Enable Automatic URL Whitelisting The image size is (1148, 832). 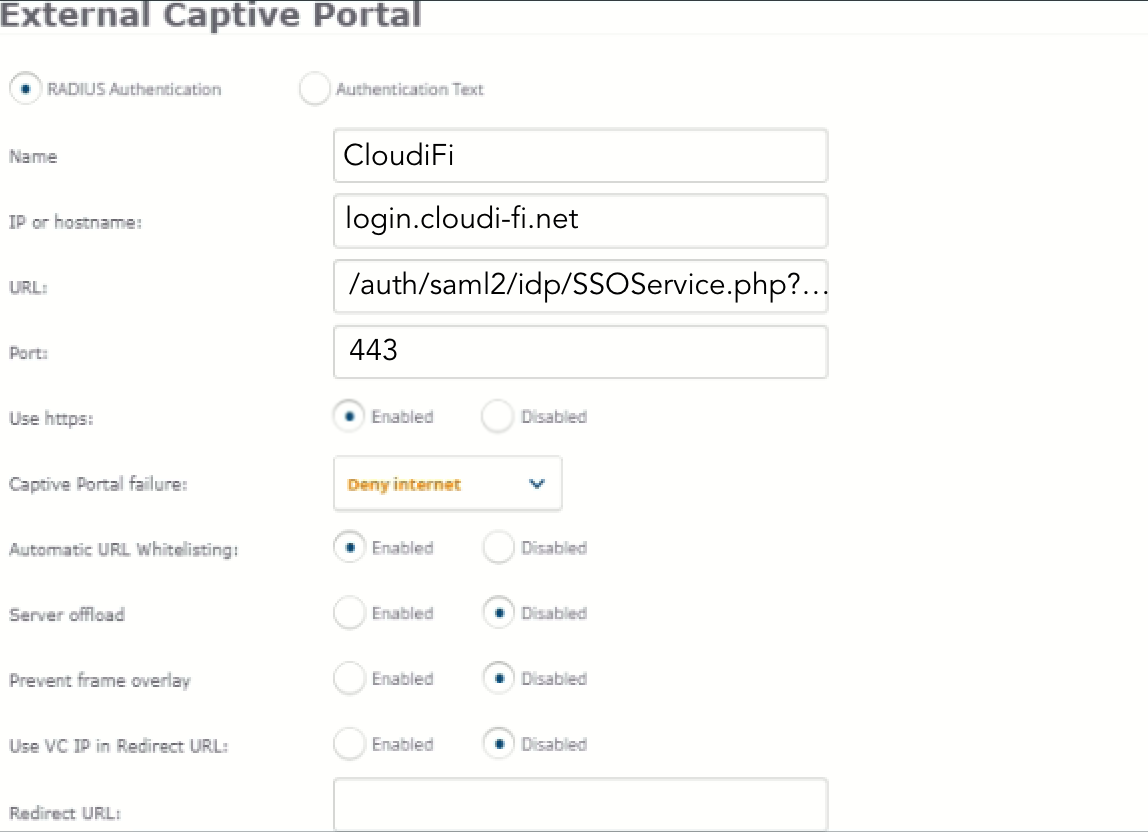[348, 547]
